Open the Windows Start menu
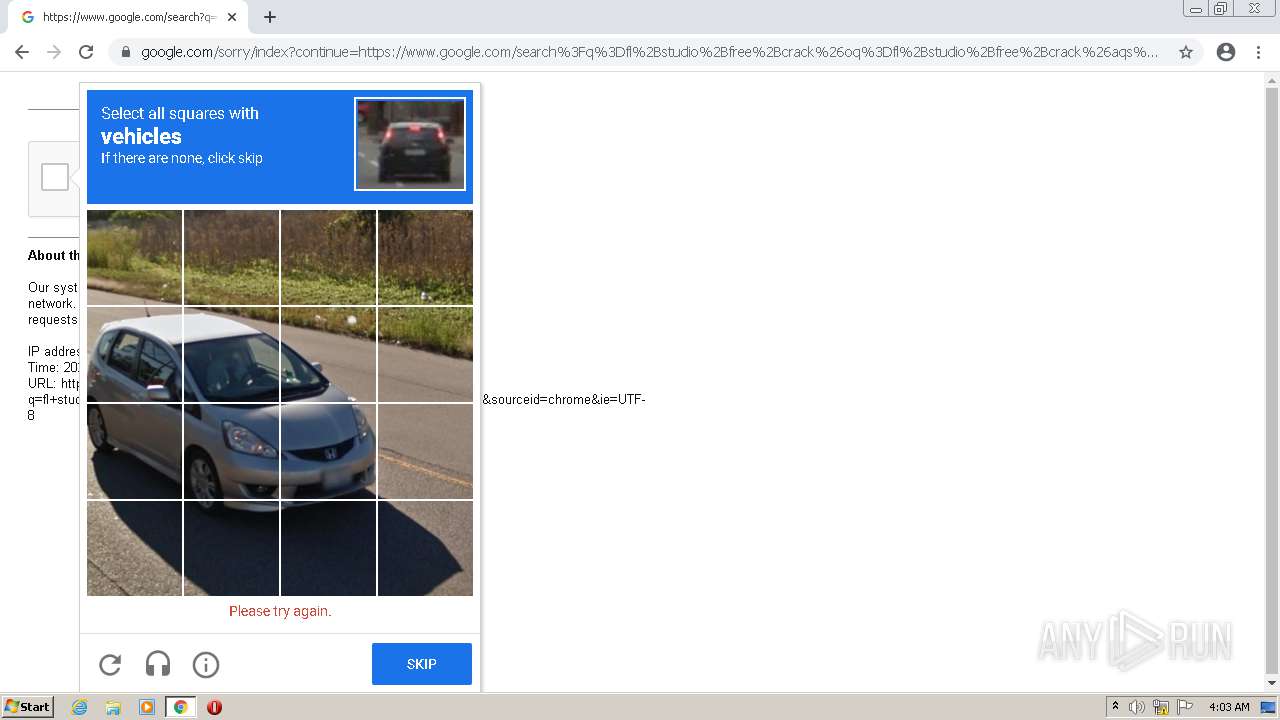Viewport: 1280px width, 720px height. (28, 707)
